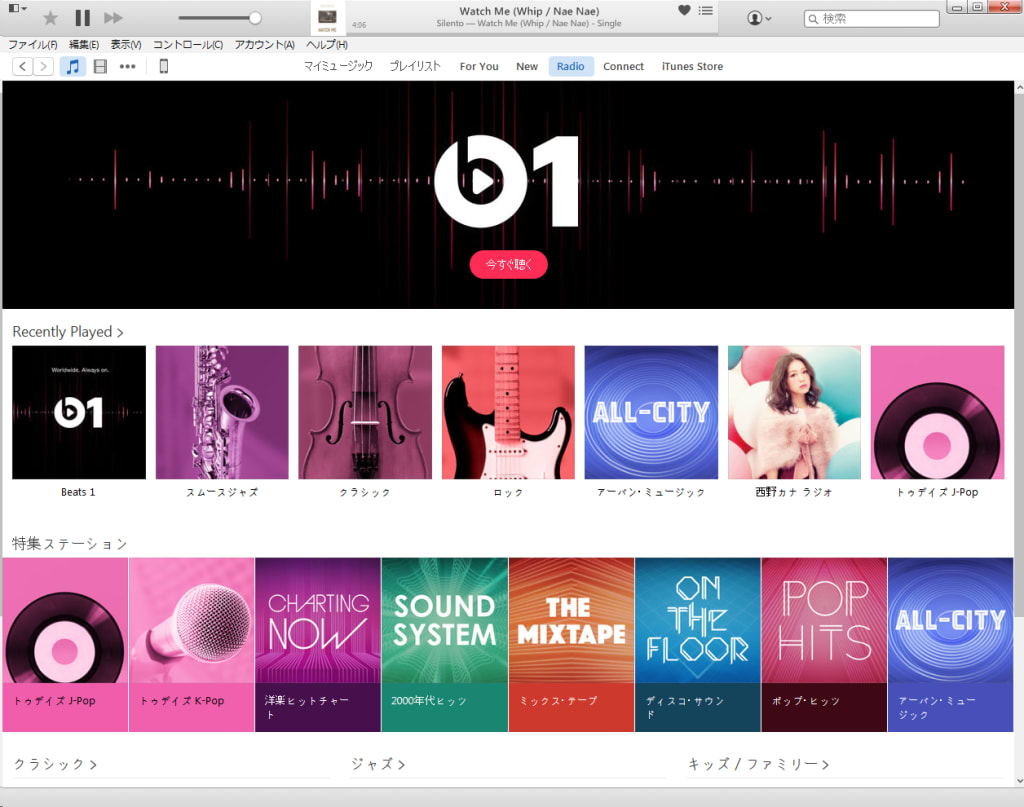This screenshot has width=1024, height=807.
Task: Open the iTunes Store tab
Action: point(692,66)
